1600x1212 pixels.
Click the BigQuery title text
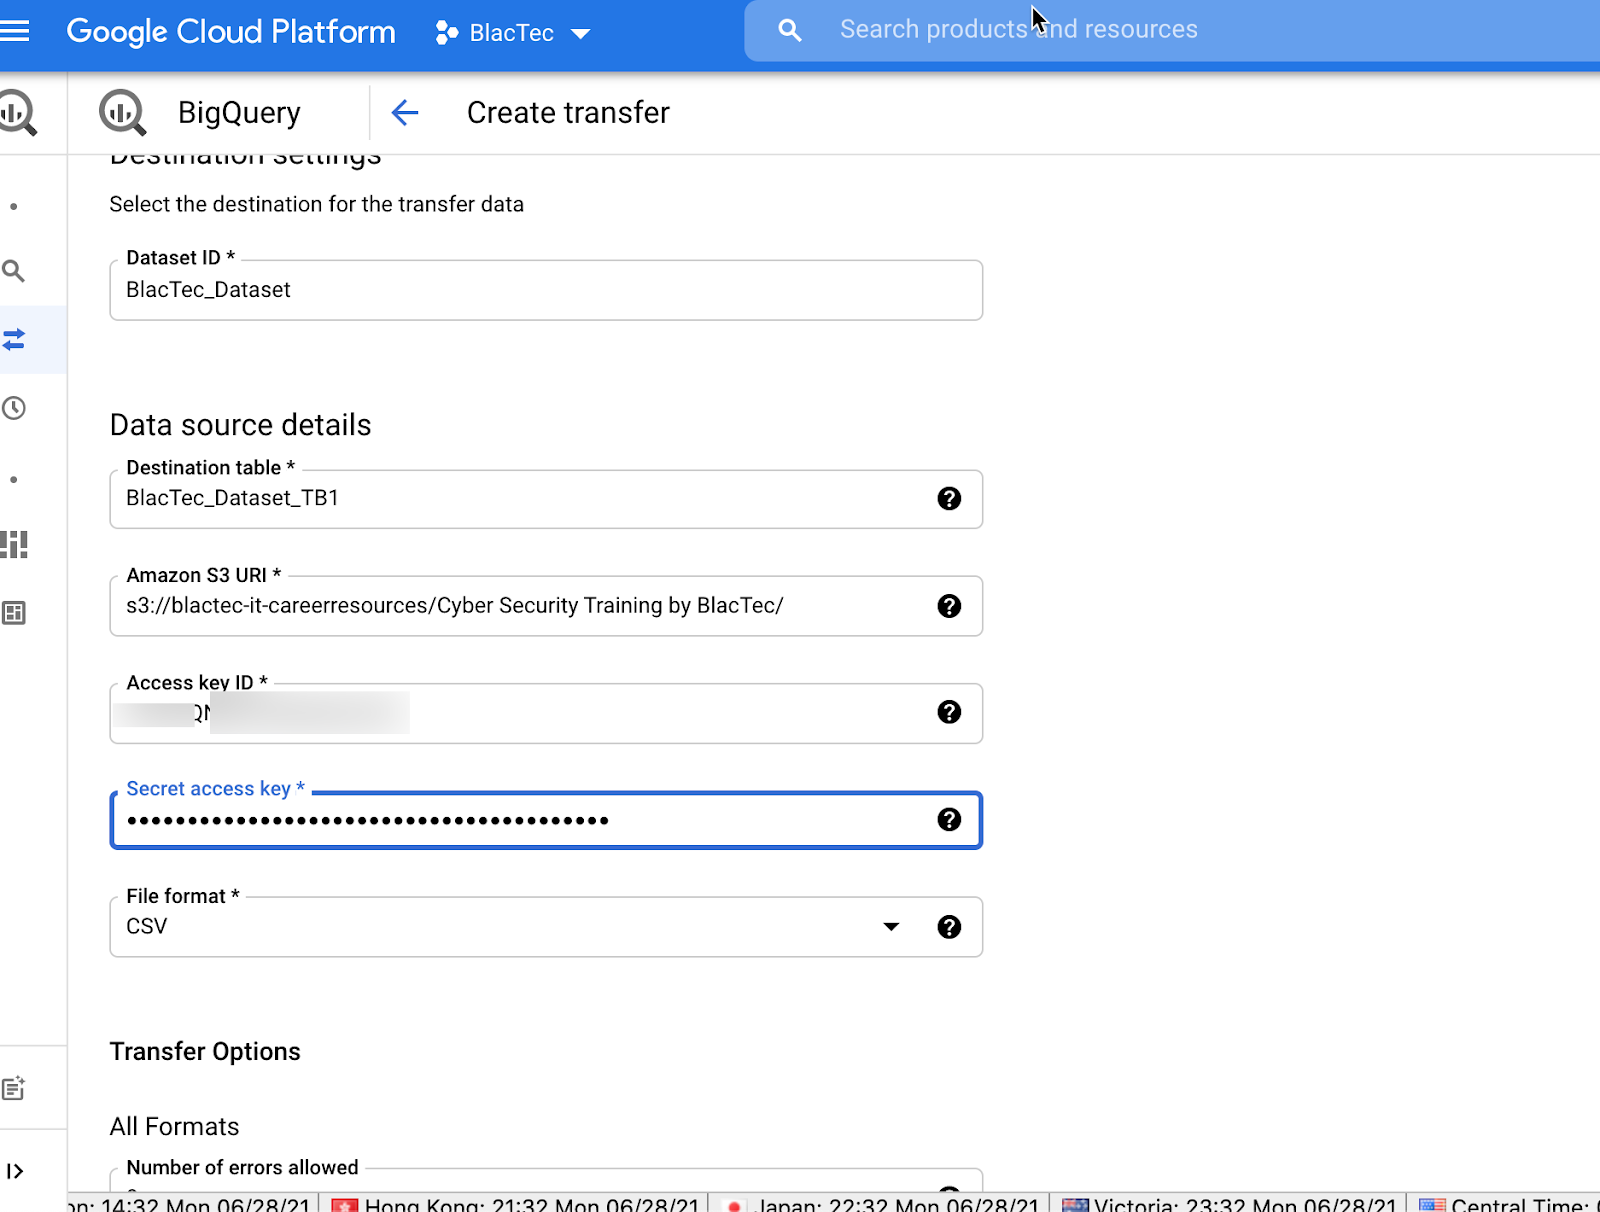[239, 113]
